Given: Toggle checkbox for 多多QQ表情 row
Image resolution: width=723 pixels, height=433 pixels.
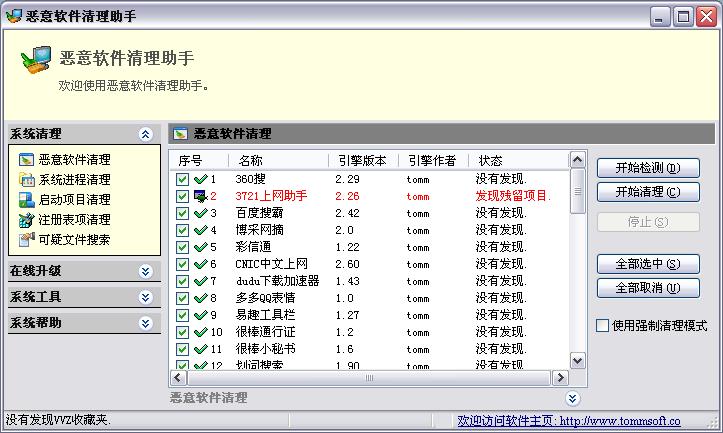Looking at the screenshot, I should tap(182, 298).
